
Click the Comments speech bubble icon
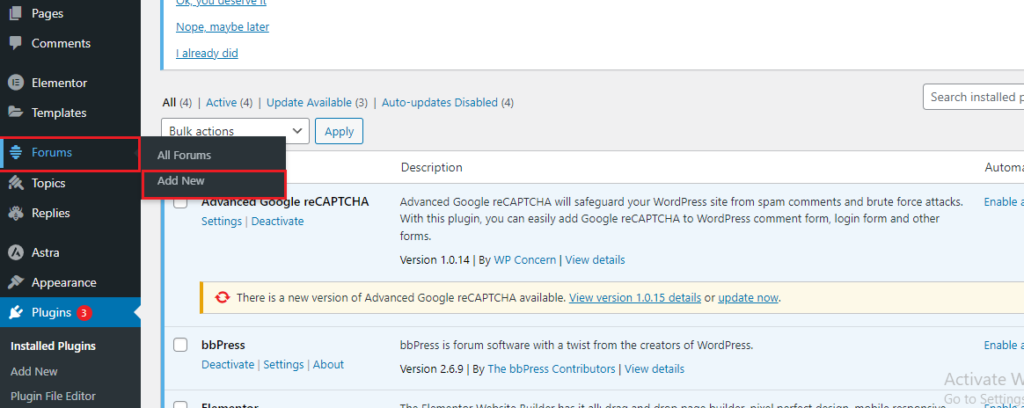[16, 43]
